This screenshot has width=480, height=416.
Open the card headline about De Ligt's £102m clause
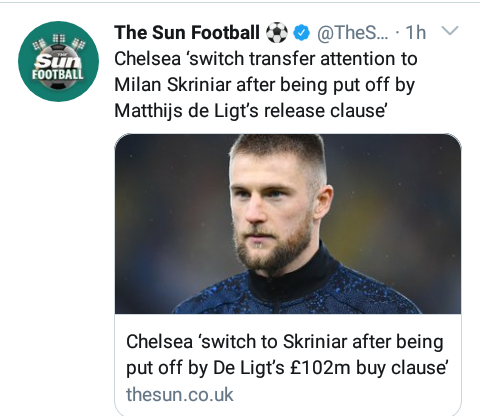tap(287, 355)
